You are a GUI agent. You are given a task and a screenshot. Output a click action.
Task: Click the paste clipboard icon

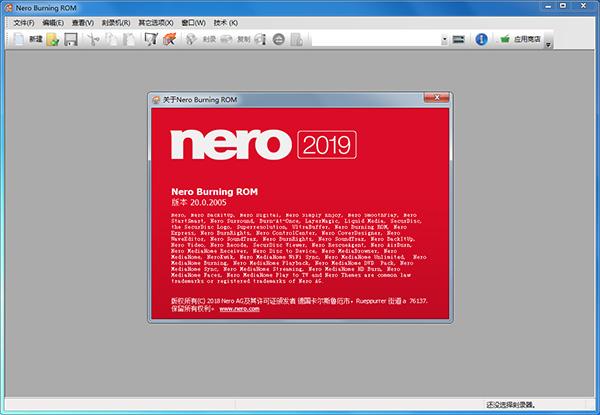click(129, 39)
